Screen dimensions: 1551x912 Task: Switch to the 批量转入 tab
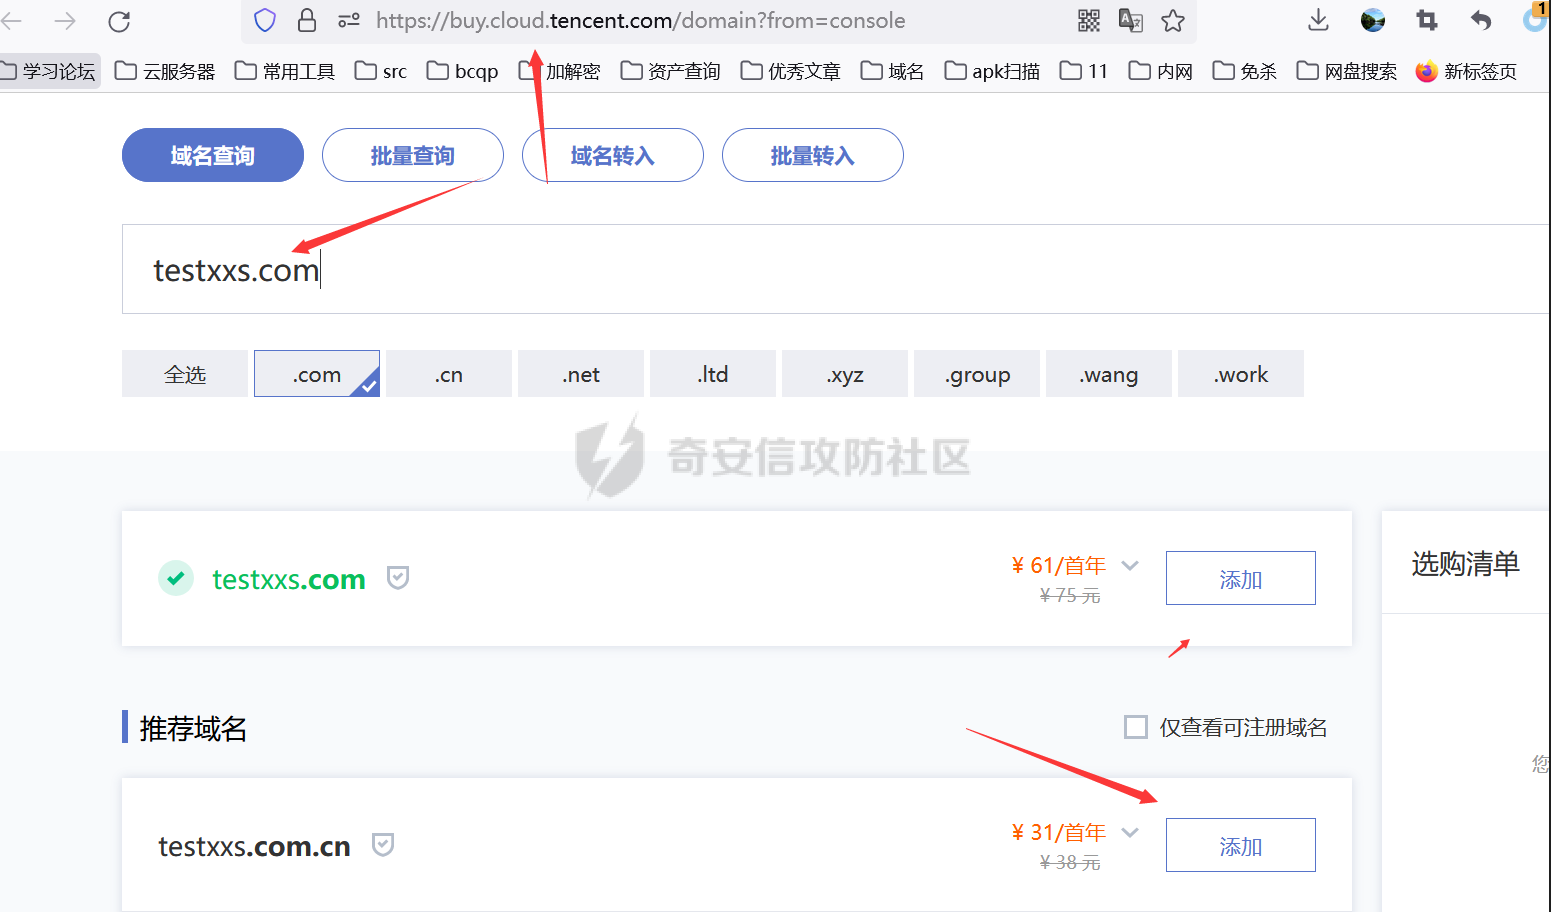click(x=813, y=155)
